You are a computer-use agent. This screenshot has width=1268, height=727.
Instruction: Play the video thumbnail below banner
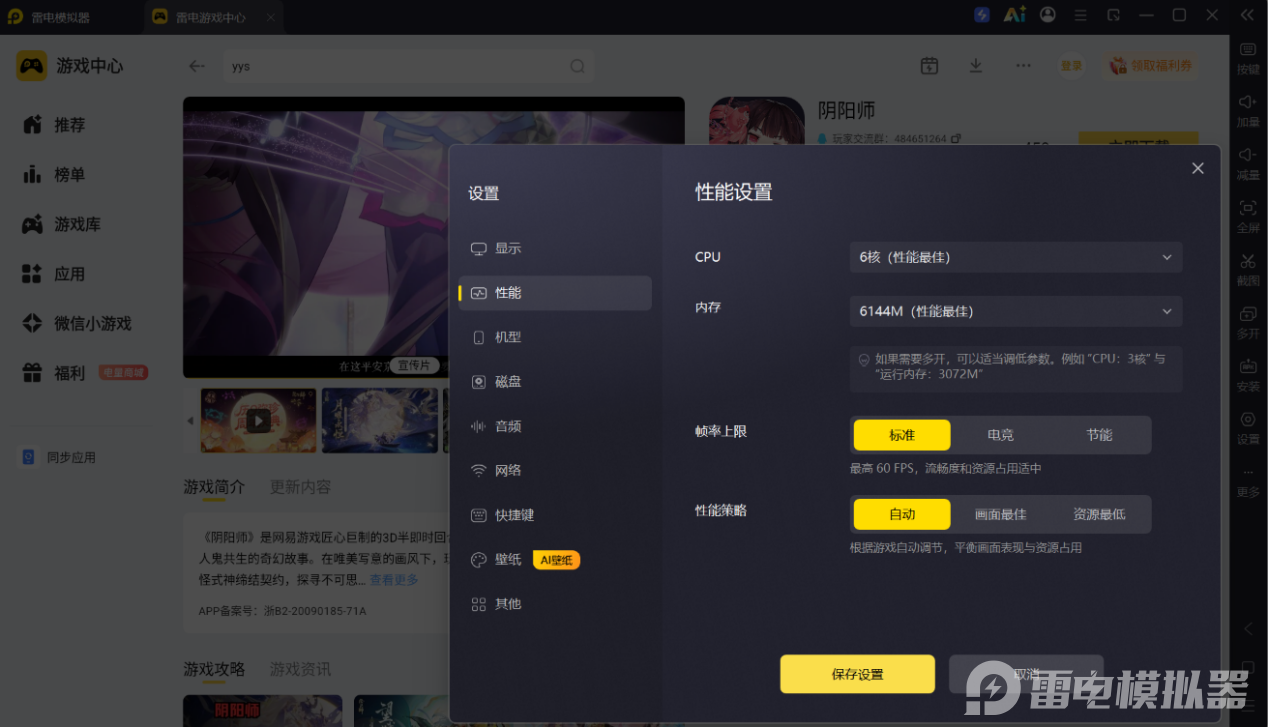point(258,420)
